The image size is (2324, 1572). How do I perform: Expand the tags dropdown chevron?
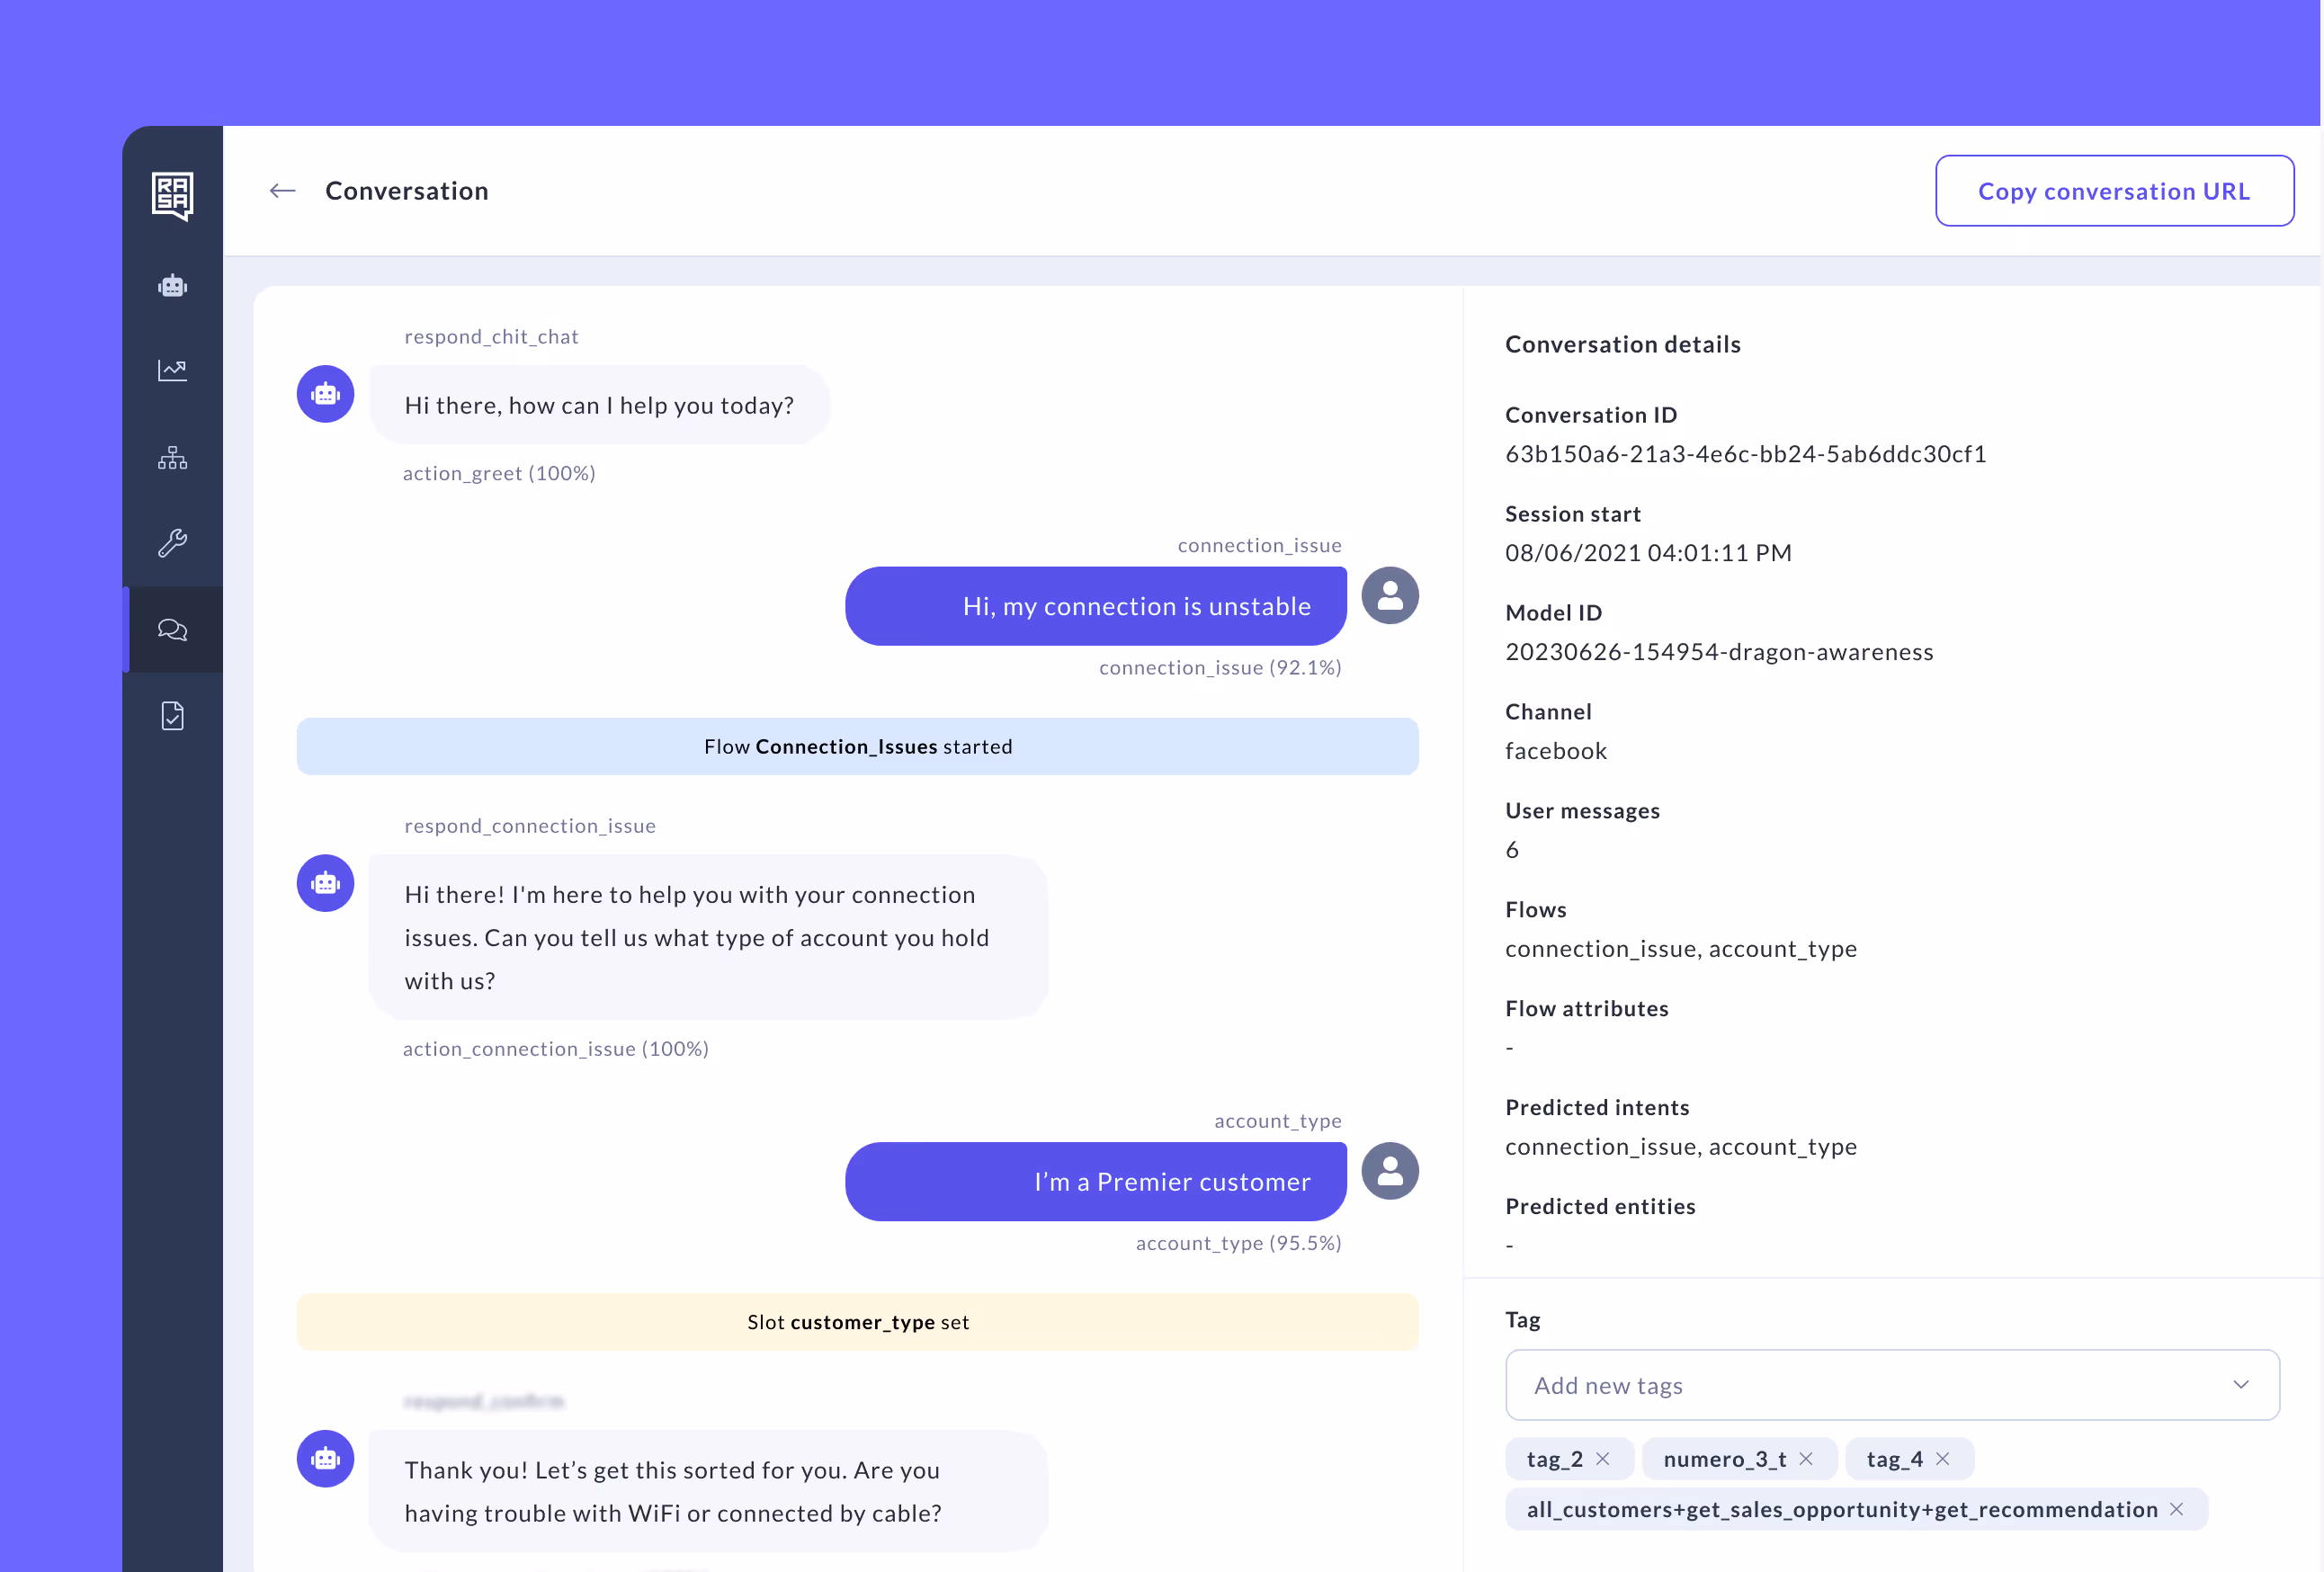coord(2241,1385)
